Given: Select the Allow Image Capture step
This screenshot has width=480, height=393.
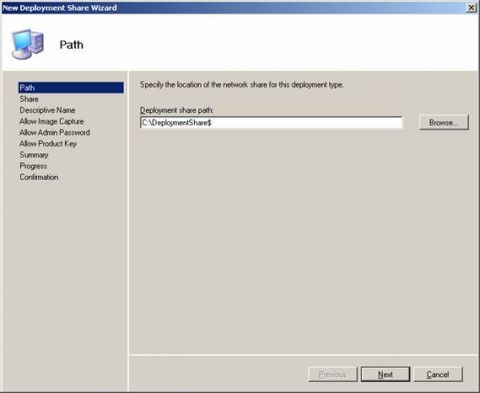Looking at the screenshot, I should pos(52,121).
